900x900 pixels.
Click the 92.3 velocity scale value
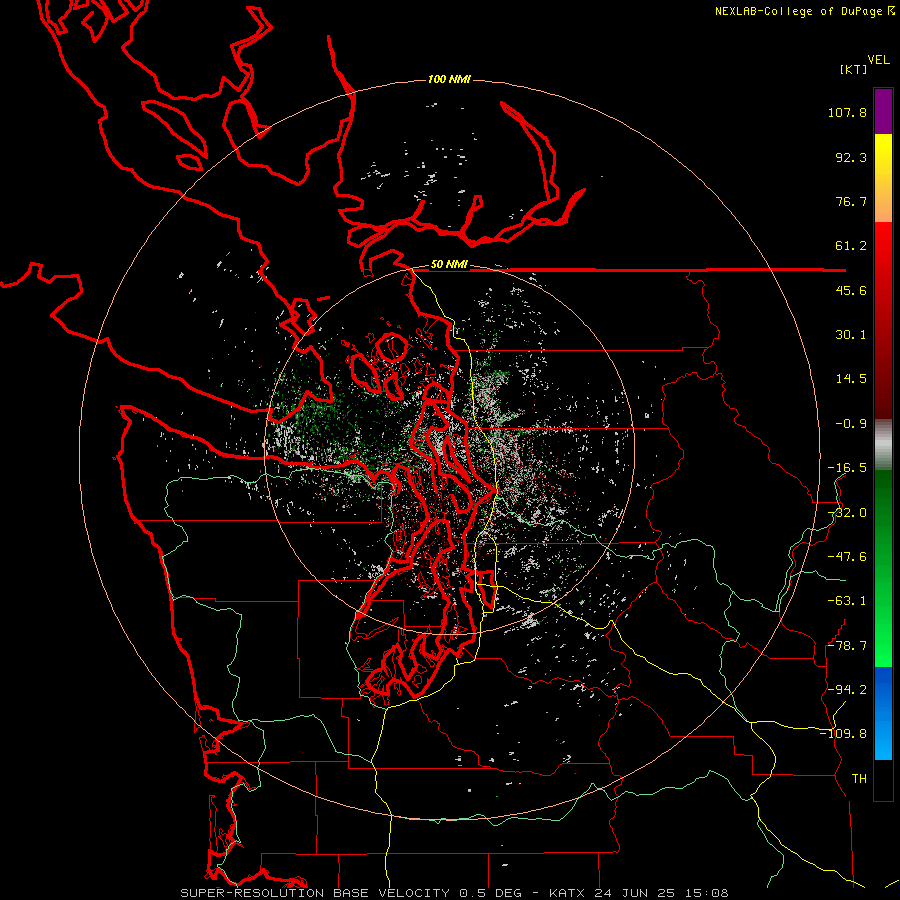point(851,157)
